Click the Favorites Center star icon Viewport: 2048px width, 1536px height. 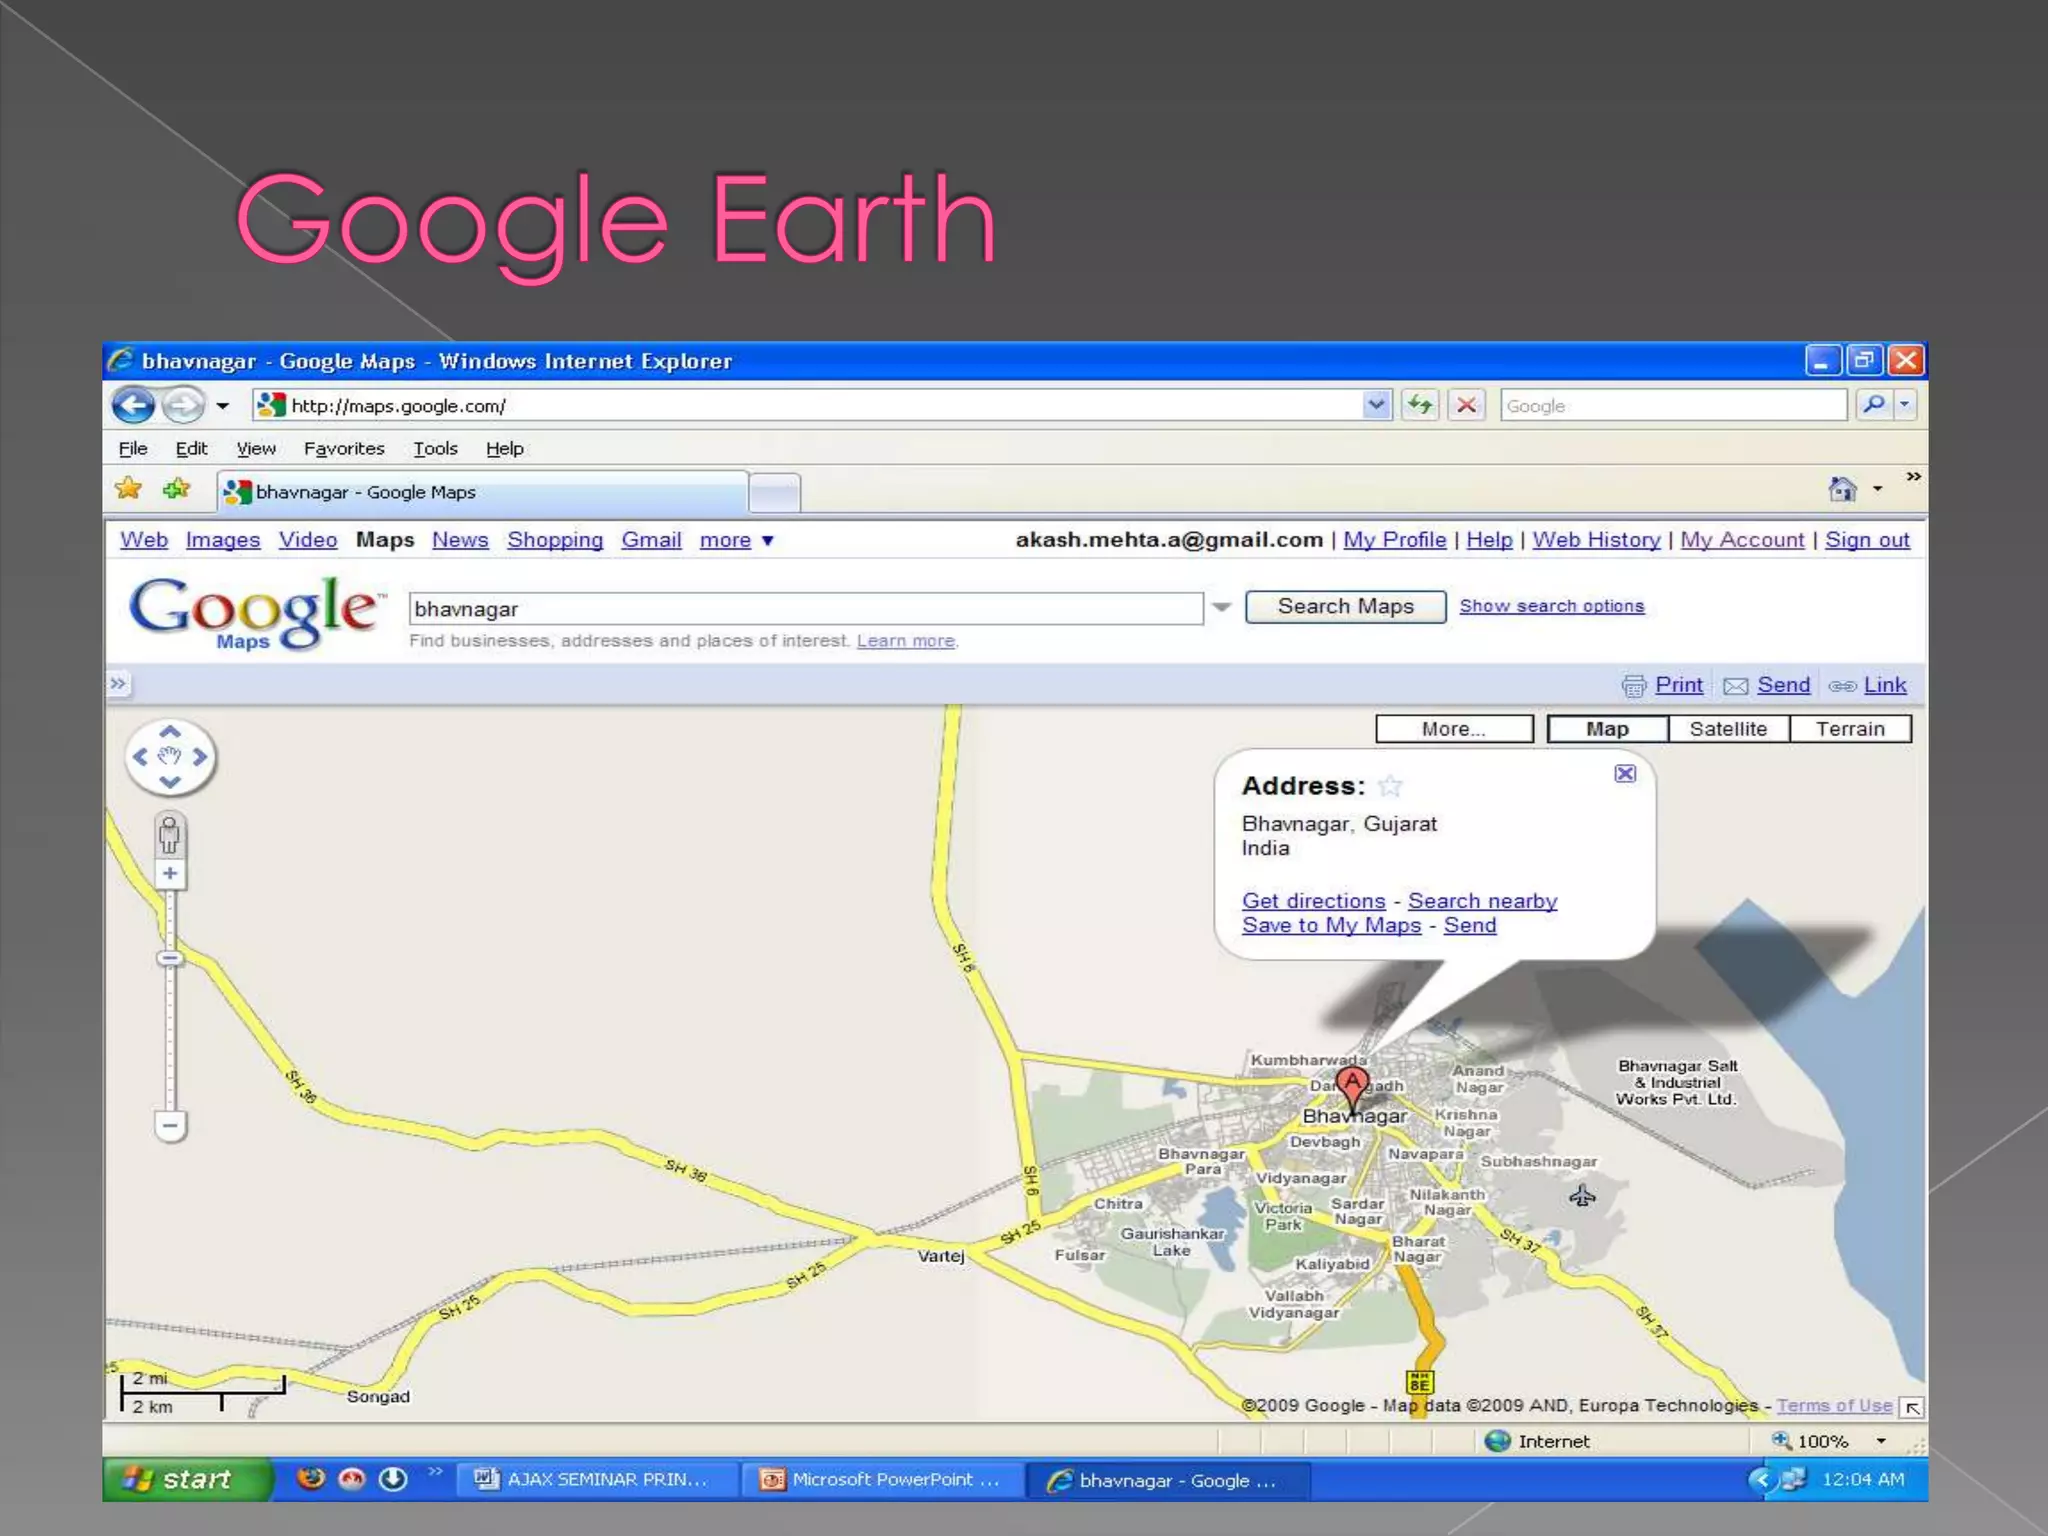(x=129, y=489)
